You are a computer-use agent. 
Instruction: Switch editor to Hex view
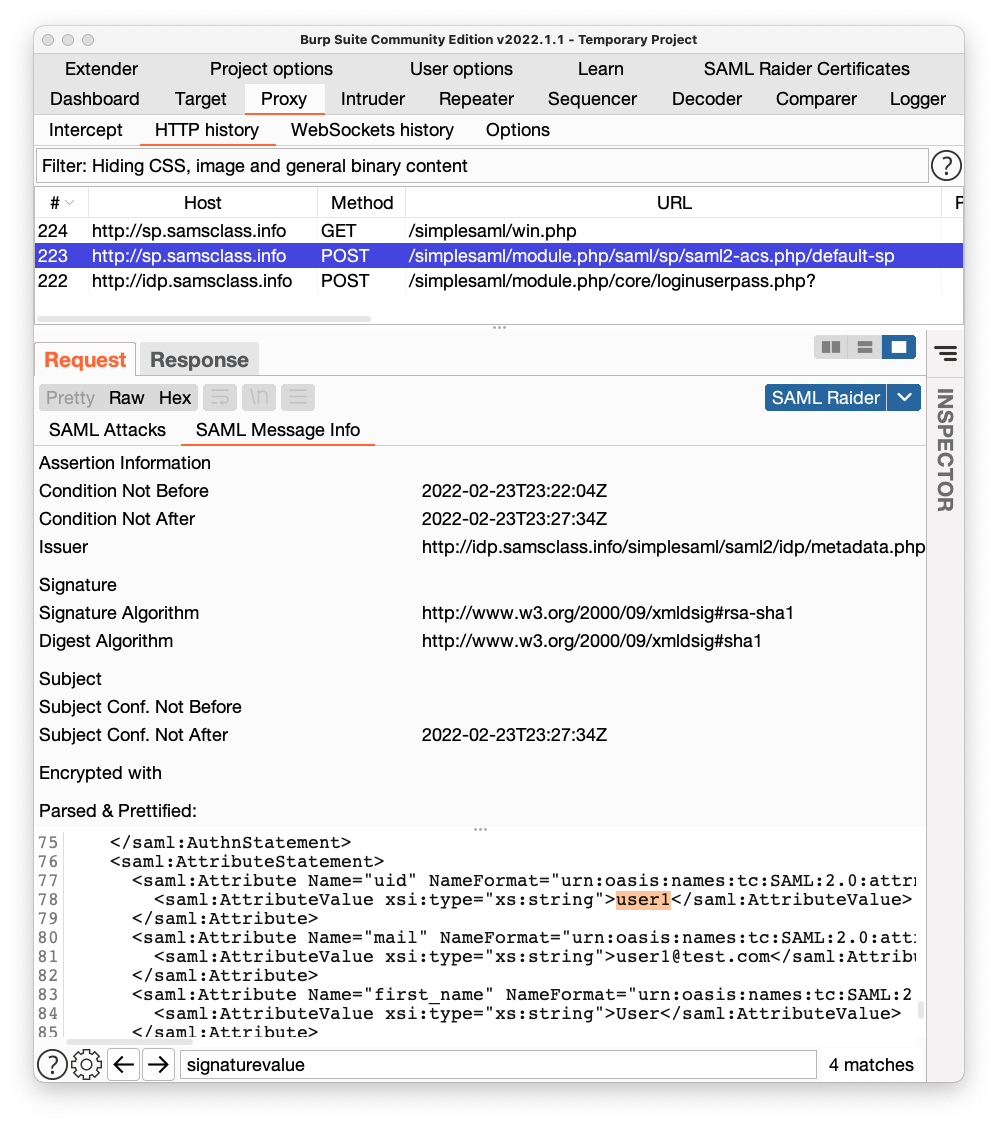(x=175, y=397)
